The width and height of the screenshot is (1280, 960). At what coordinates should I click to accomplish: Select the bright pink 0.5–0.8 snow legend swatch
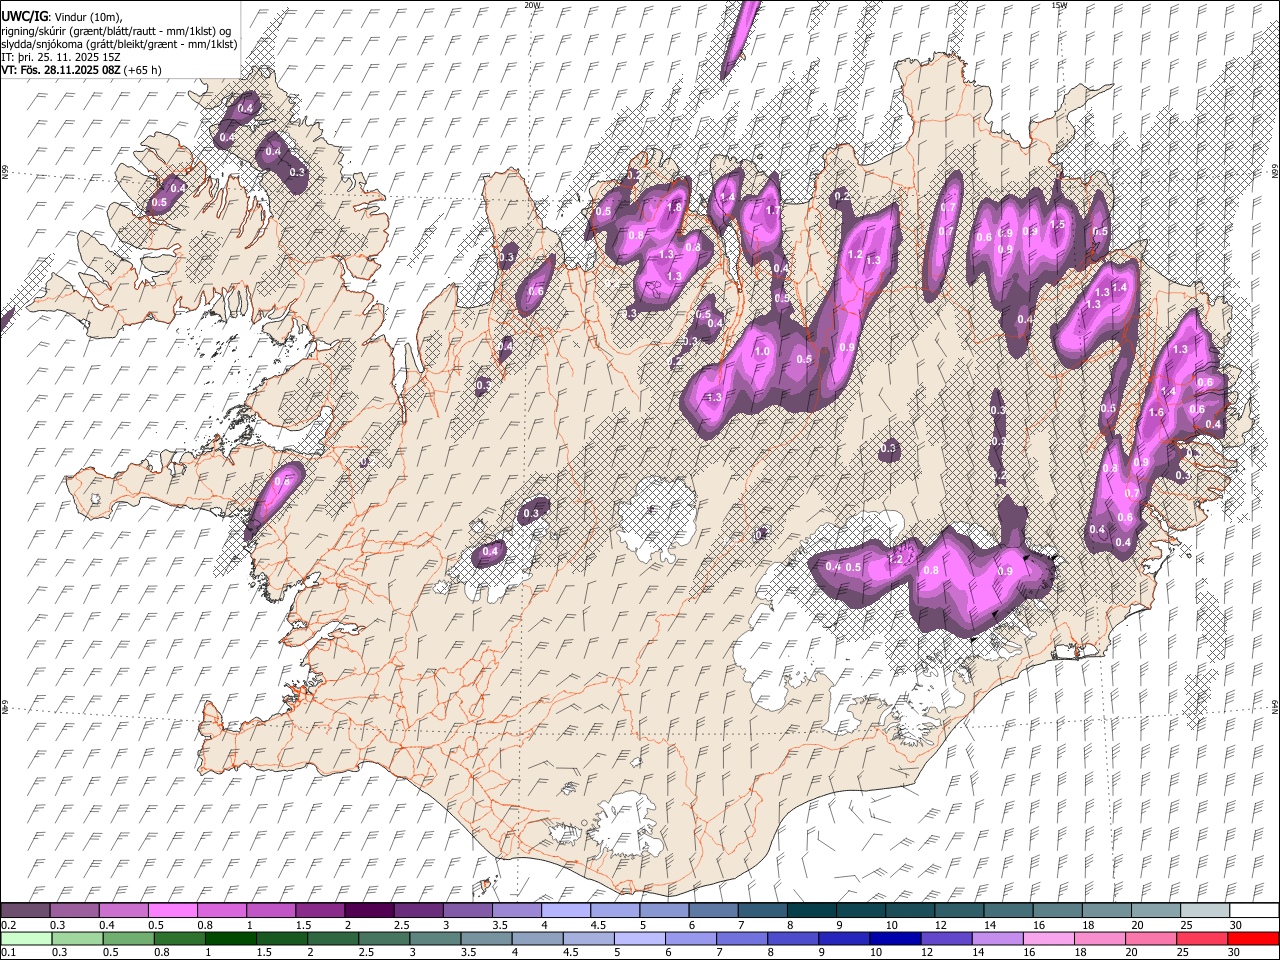click(x=172, y=911)
